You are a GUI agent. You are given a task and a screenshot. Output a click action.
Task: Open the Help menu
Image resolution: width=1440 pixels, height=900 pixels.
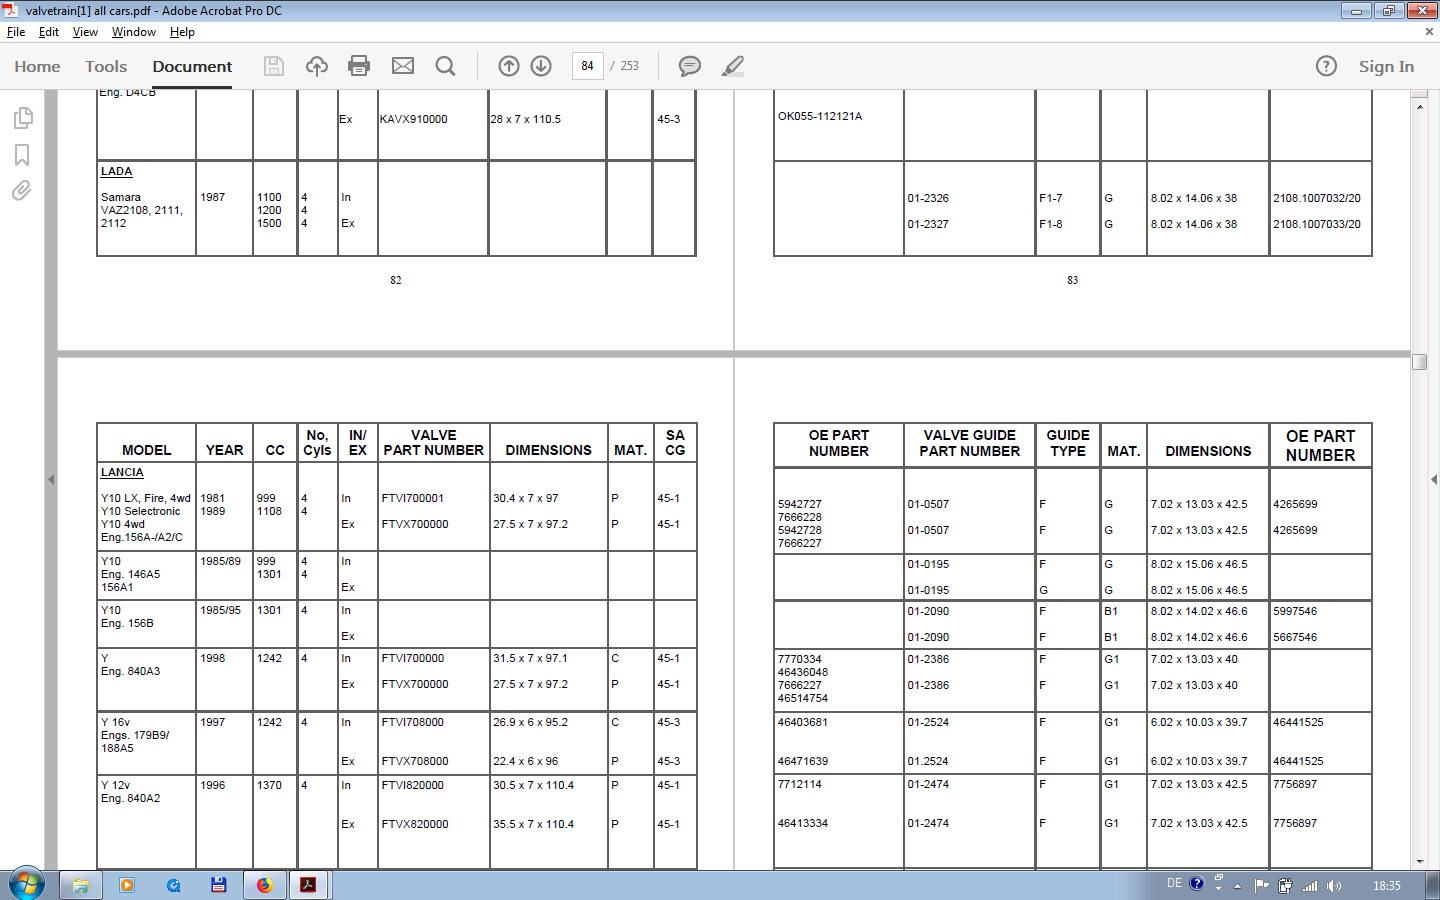[x=182, y=32]
